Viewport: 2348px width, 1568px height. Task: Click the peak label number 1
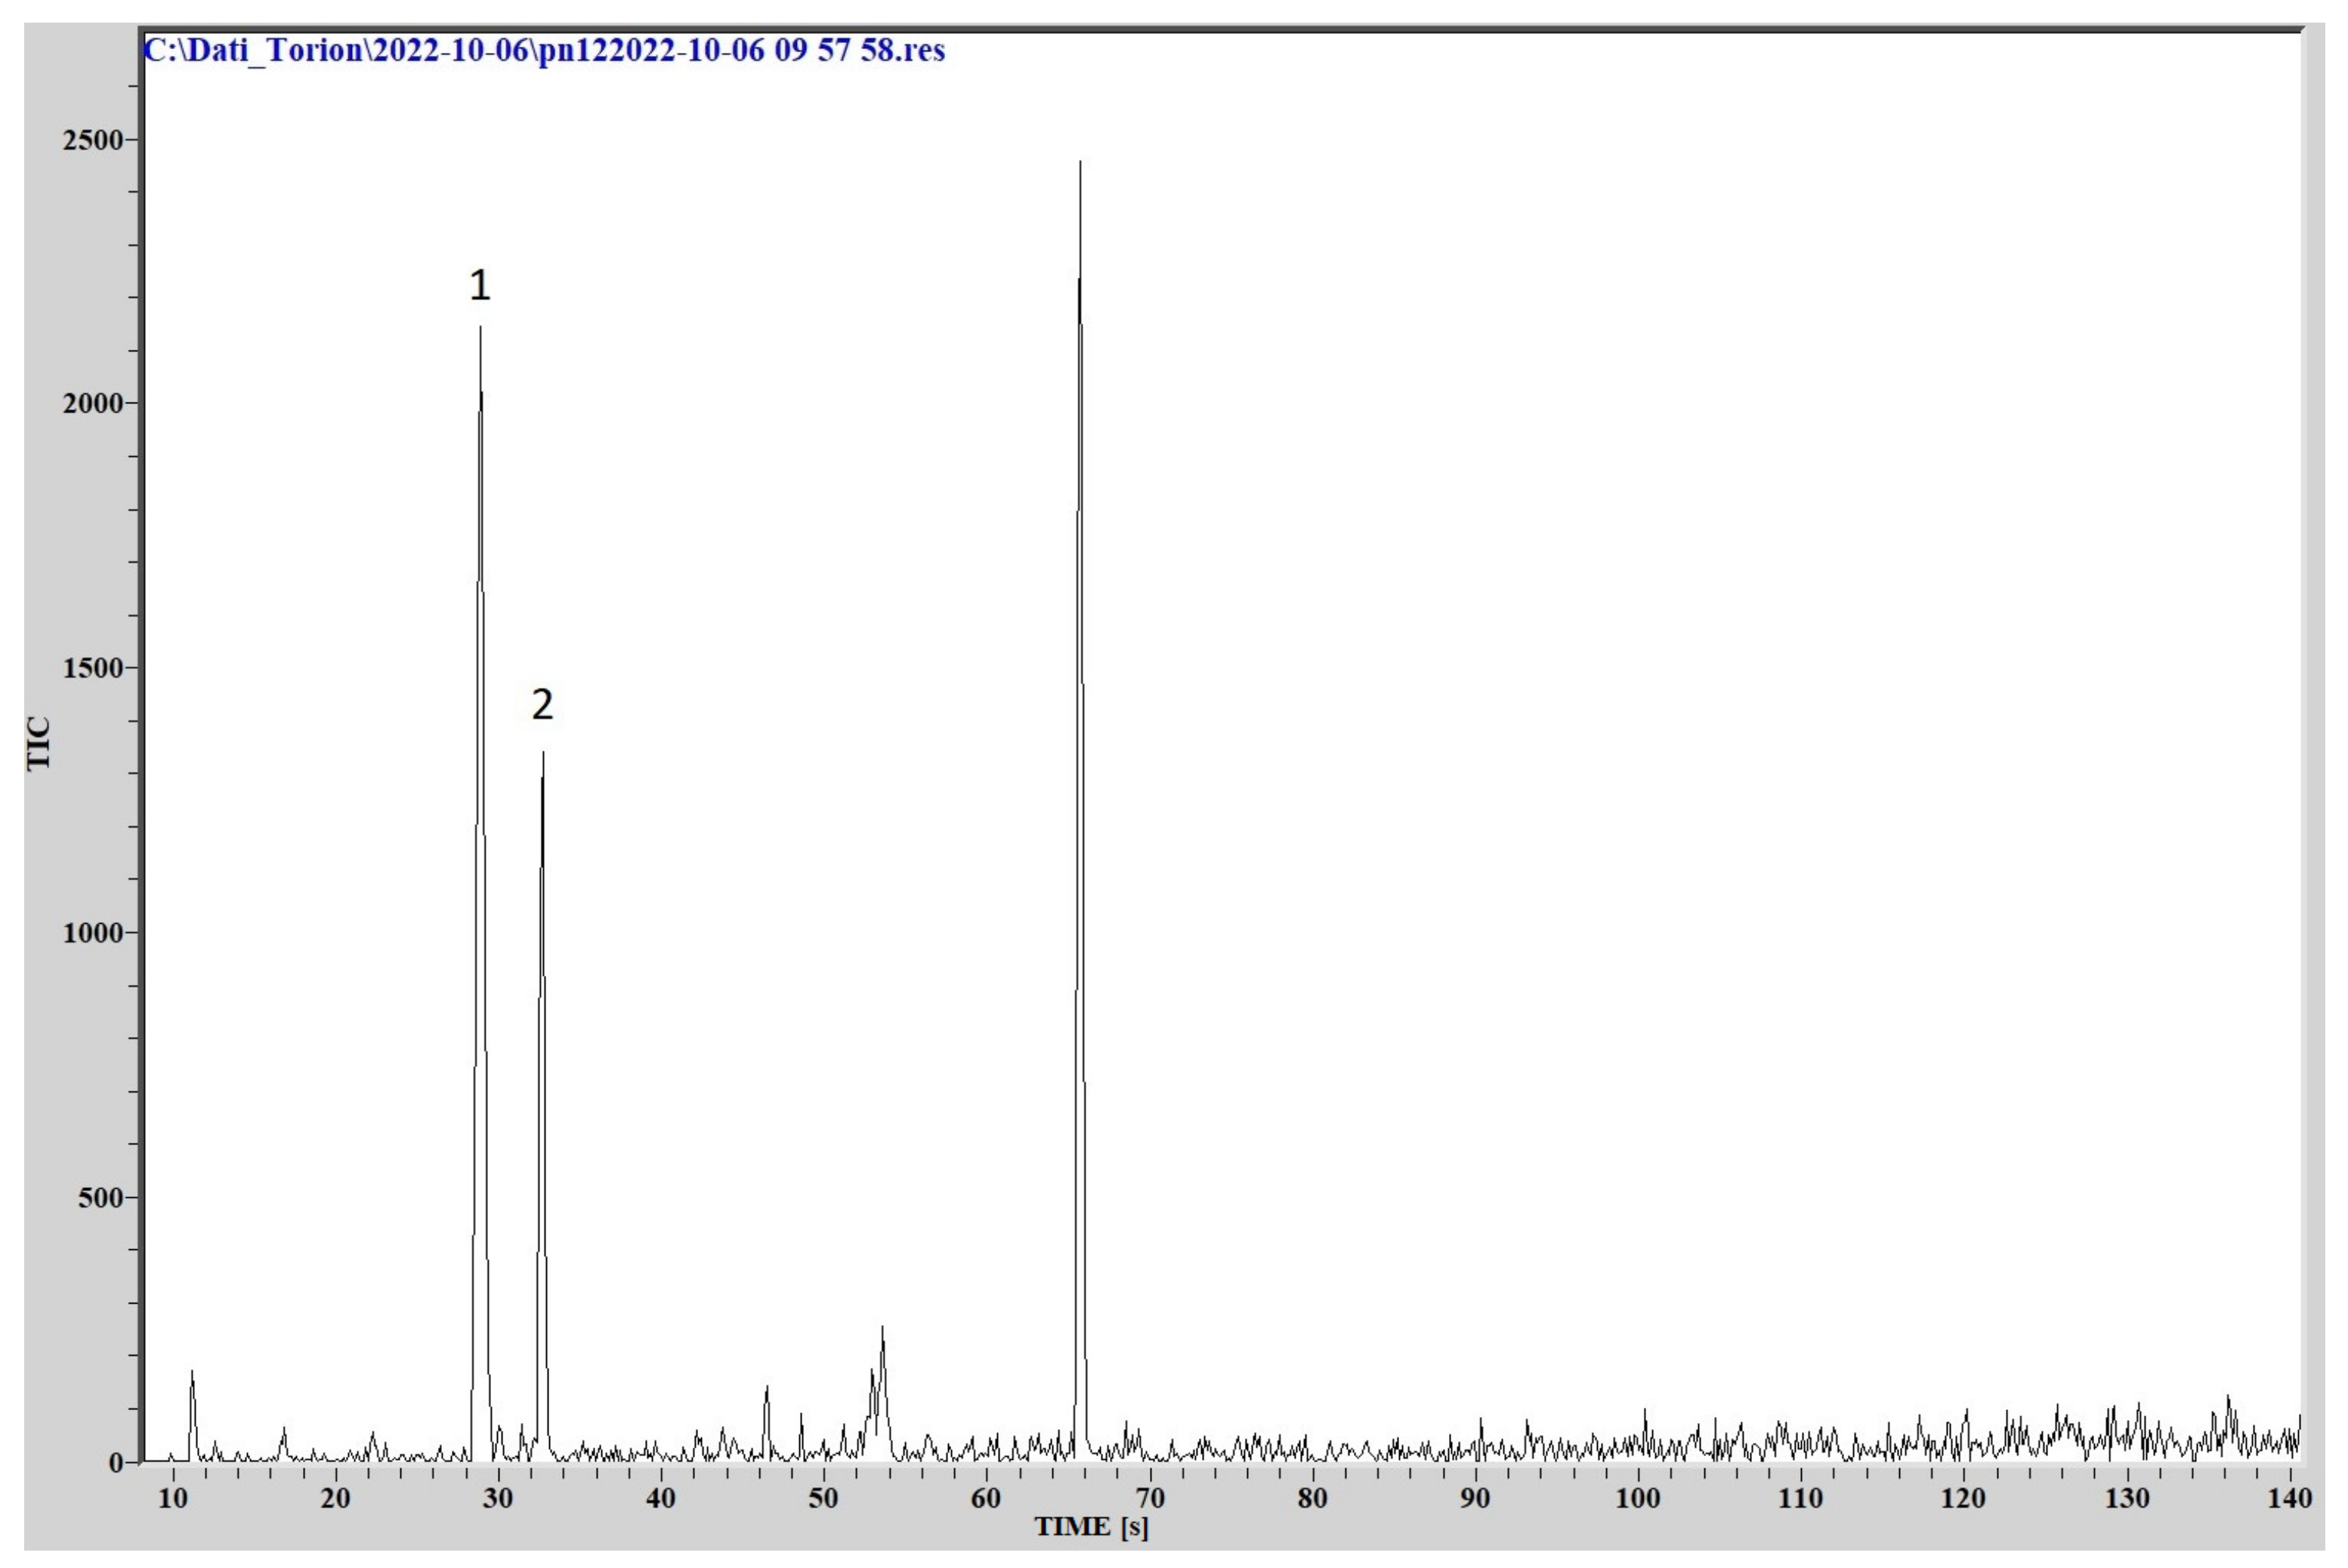pos(480,286)
